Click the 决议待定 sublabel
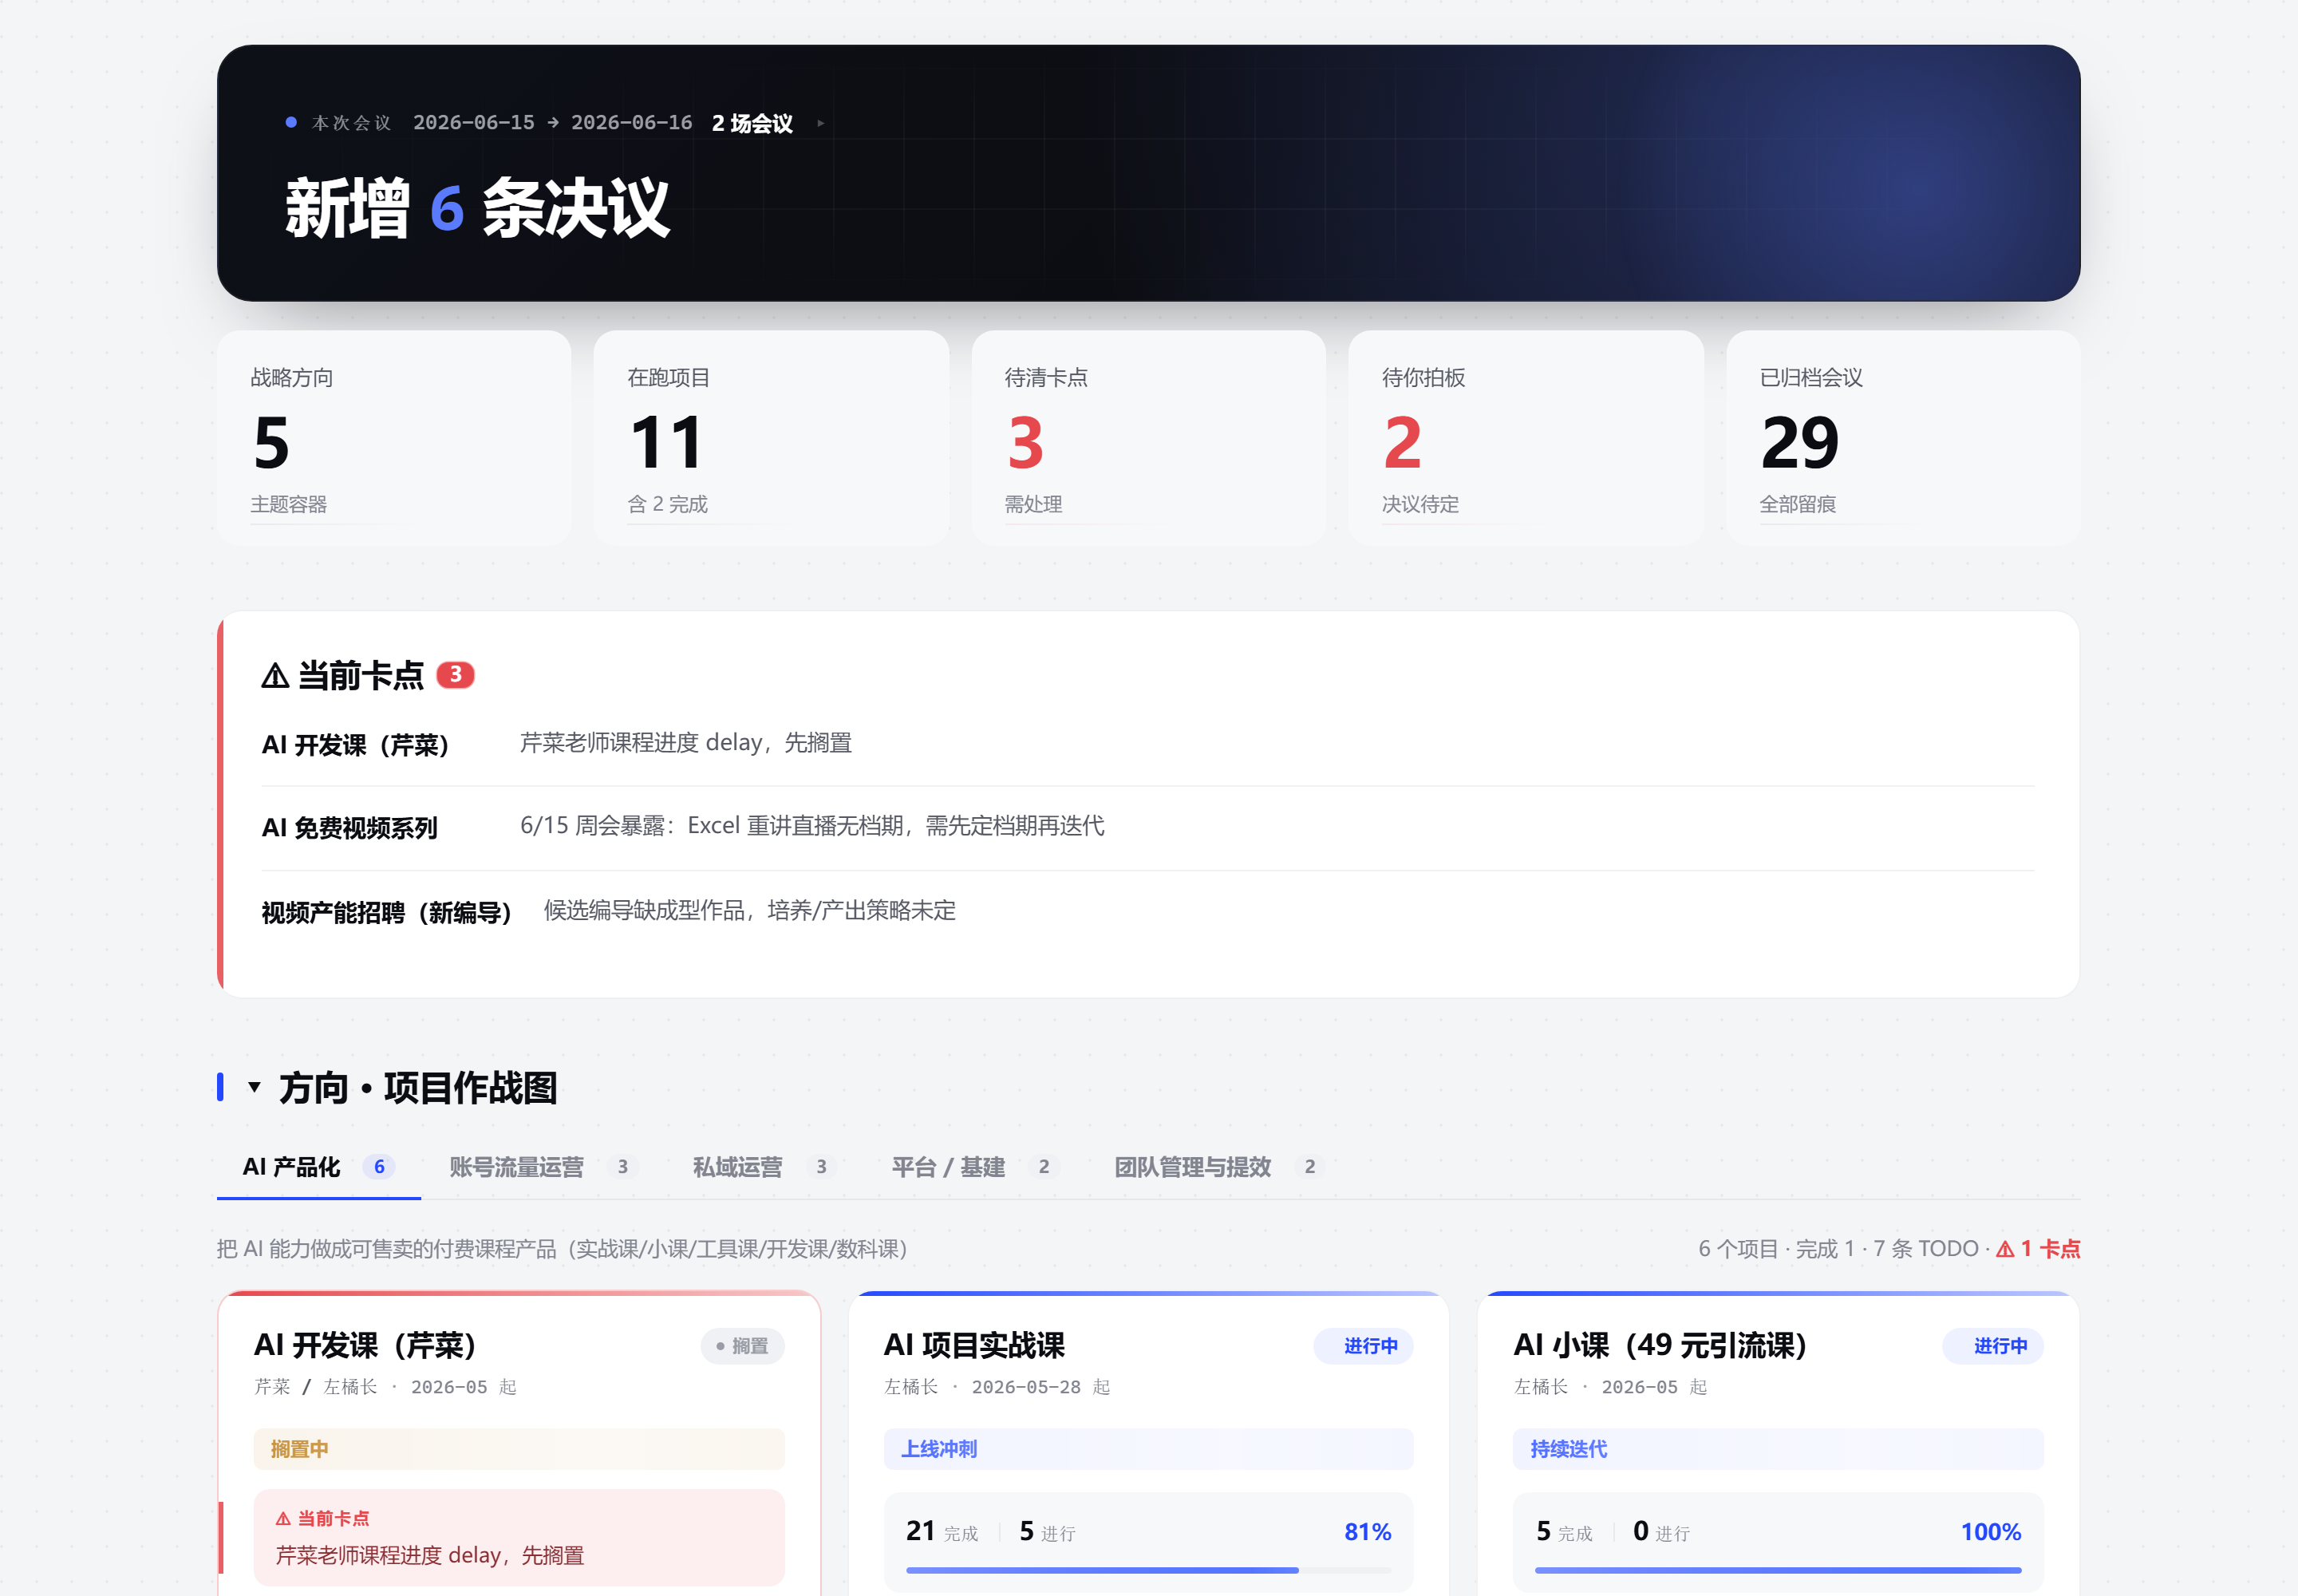Screen dimensions: 2298x1596 pyautogui.click(x=1420, y=504)
